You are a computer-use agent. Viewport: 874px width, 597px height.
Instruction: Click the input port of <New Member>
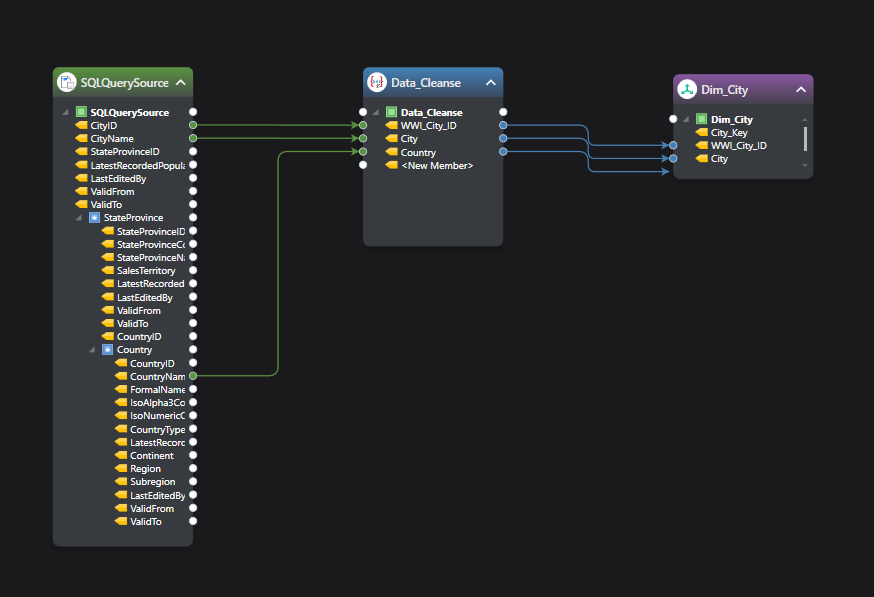point(363,165)
